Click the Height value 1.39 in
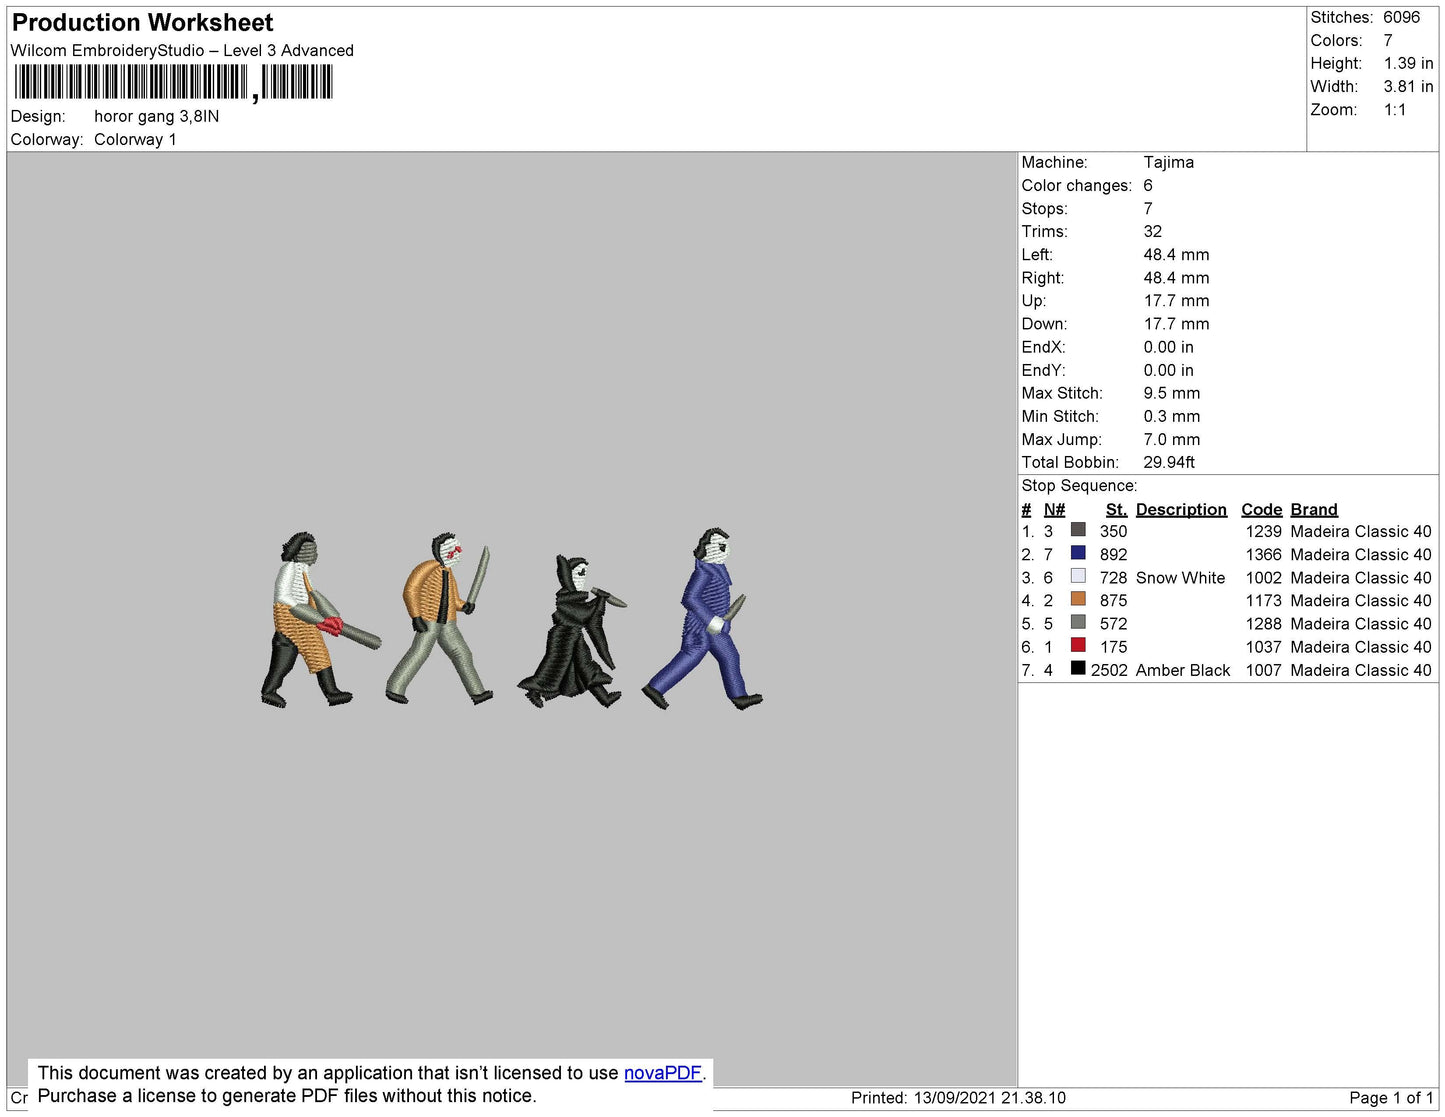The image size is (1445, 1117). tap(1408, 63)
